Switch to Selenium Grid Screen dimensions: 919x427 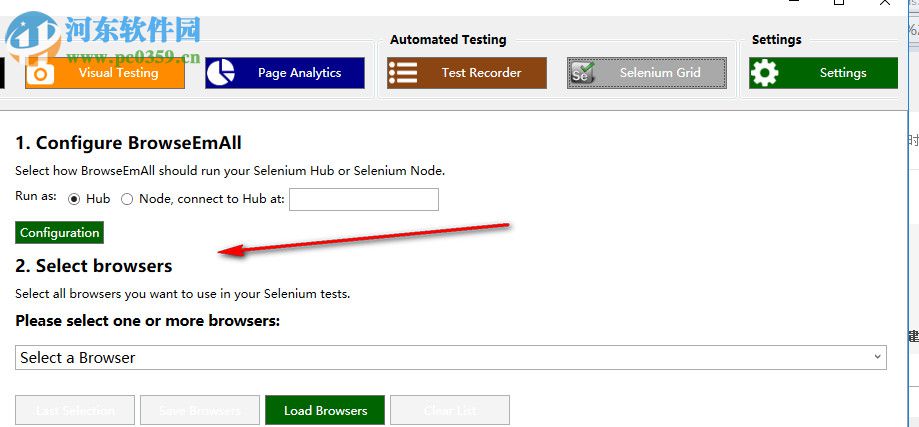click(x=647, y=73)
